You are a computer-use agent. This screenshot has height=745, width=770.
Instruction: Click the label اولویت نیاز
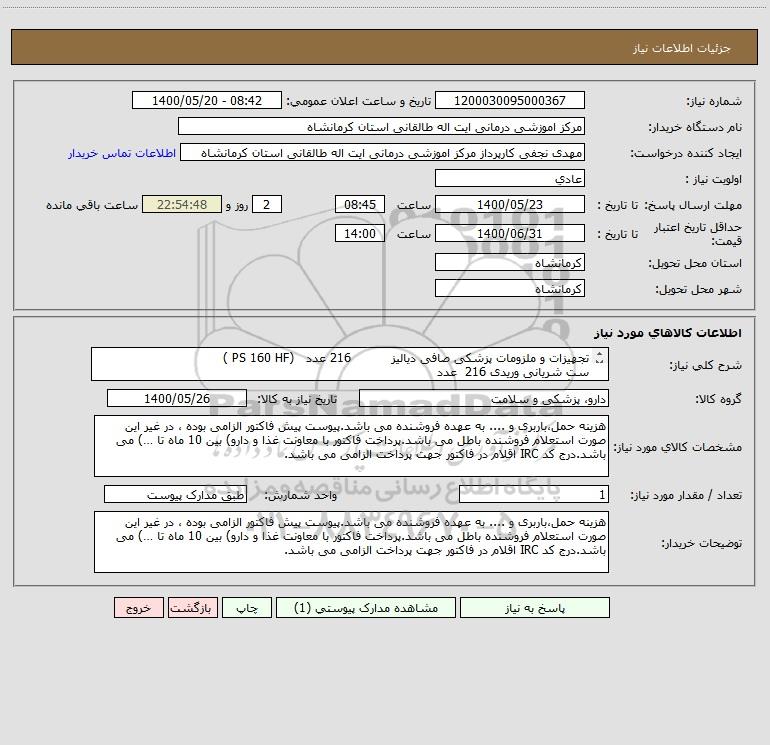click(x=714, y=179)
